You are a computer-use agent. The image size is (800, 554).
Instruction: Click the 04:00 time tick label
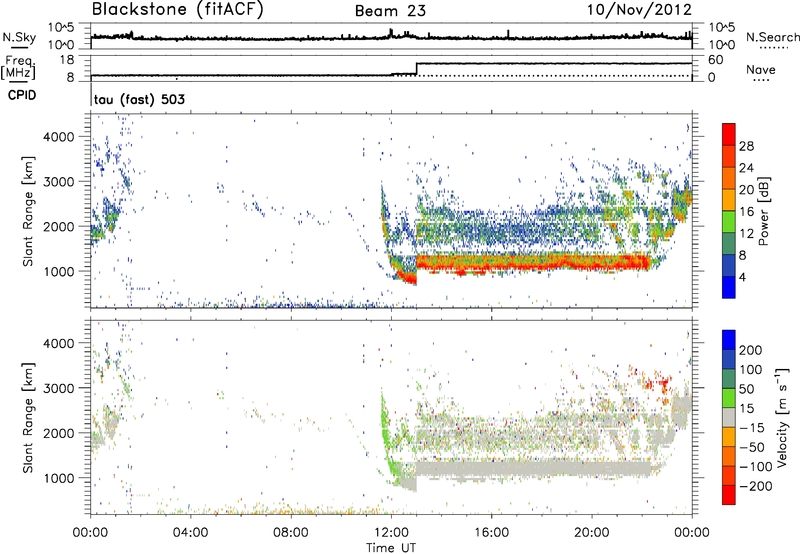point(191,533)
